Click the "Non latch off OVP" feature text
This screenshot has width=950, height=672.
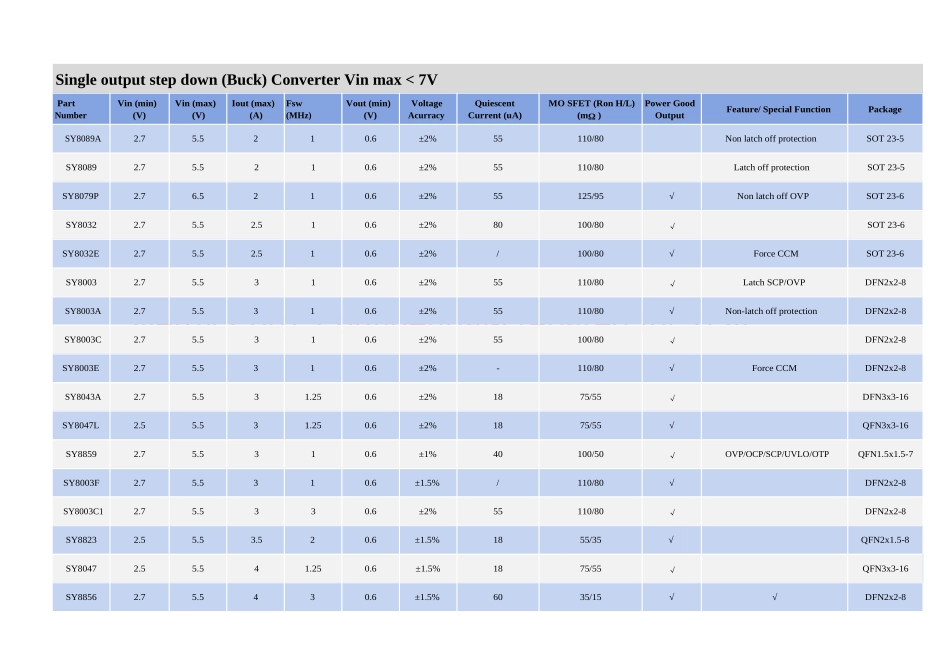tap(773, 196)
